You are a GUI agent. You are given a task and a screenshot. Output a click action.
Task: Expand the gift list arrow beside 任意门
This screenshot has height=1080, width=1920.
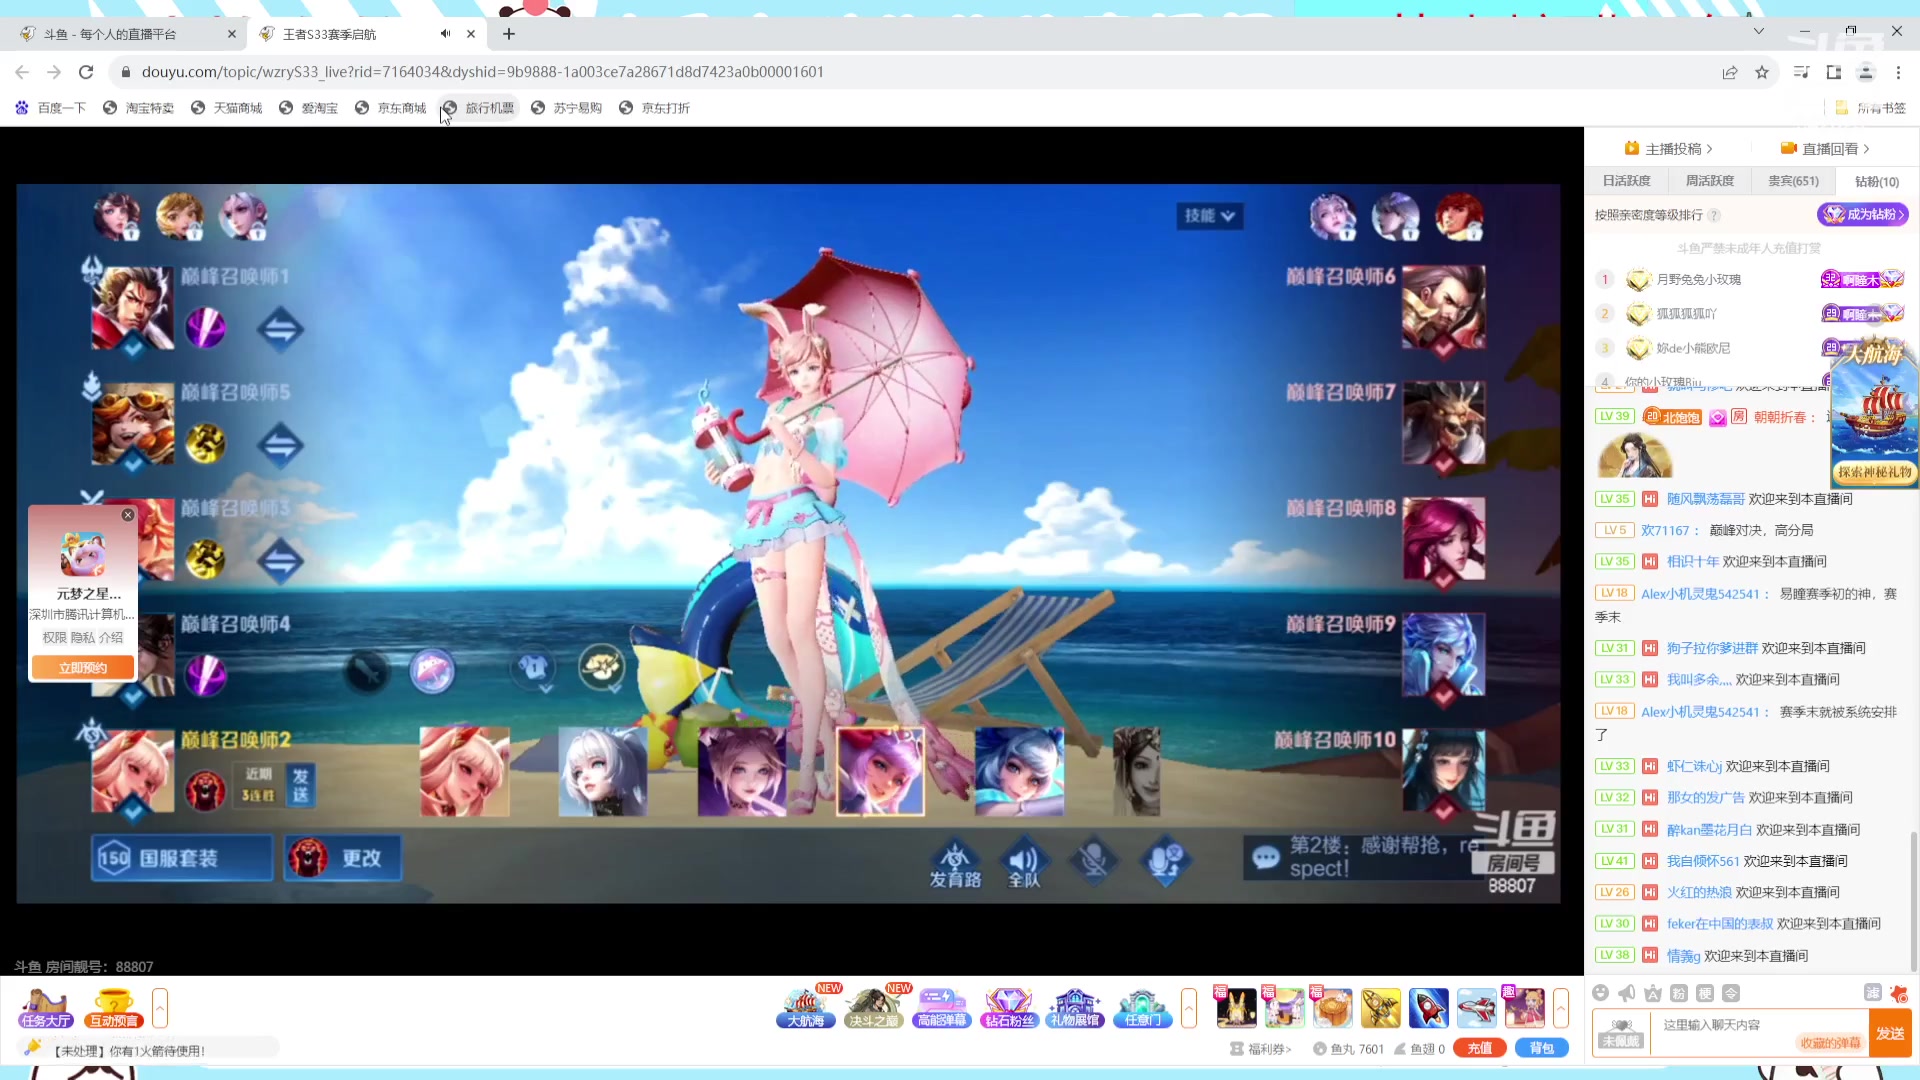[1188, 1007]
